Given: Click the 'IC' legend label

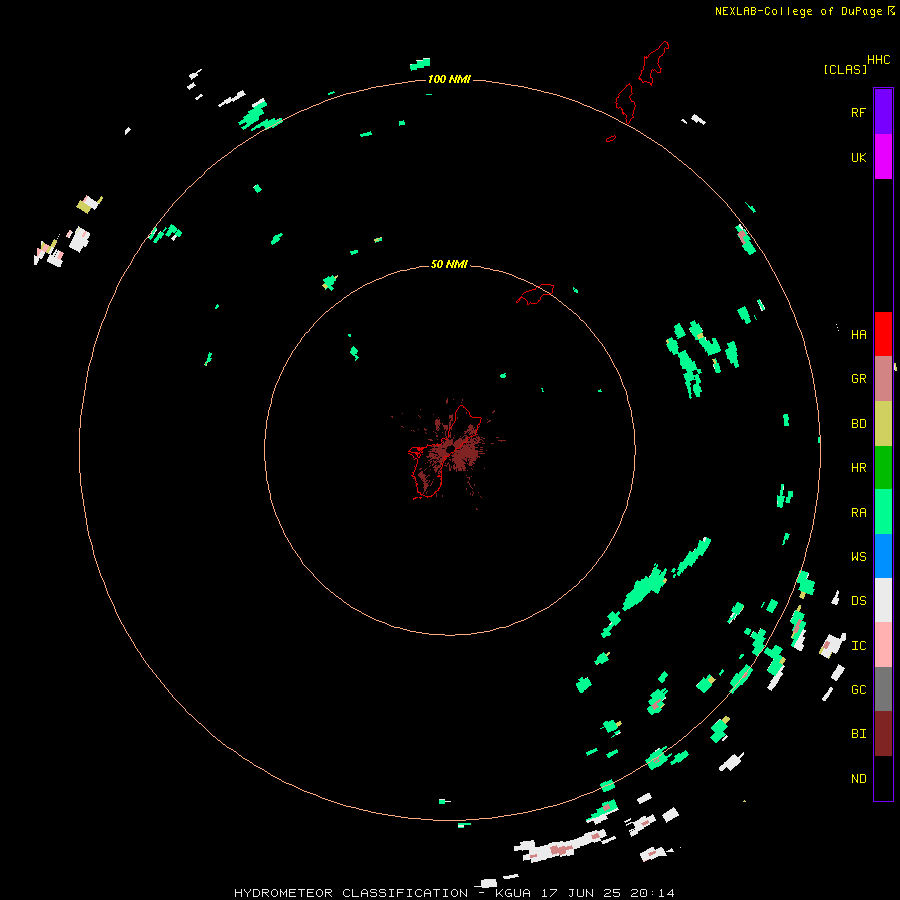Looking at the screenshot, I should 858,646.
